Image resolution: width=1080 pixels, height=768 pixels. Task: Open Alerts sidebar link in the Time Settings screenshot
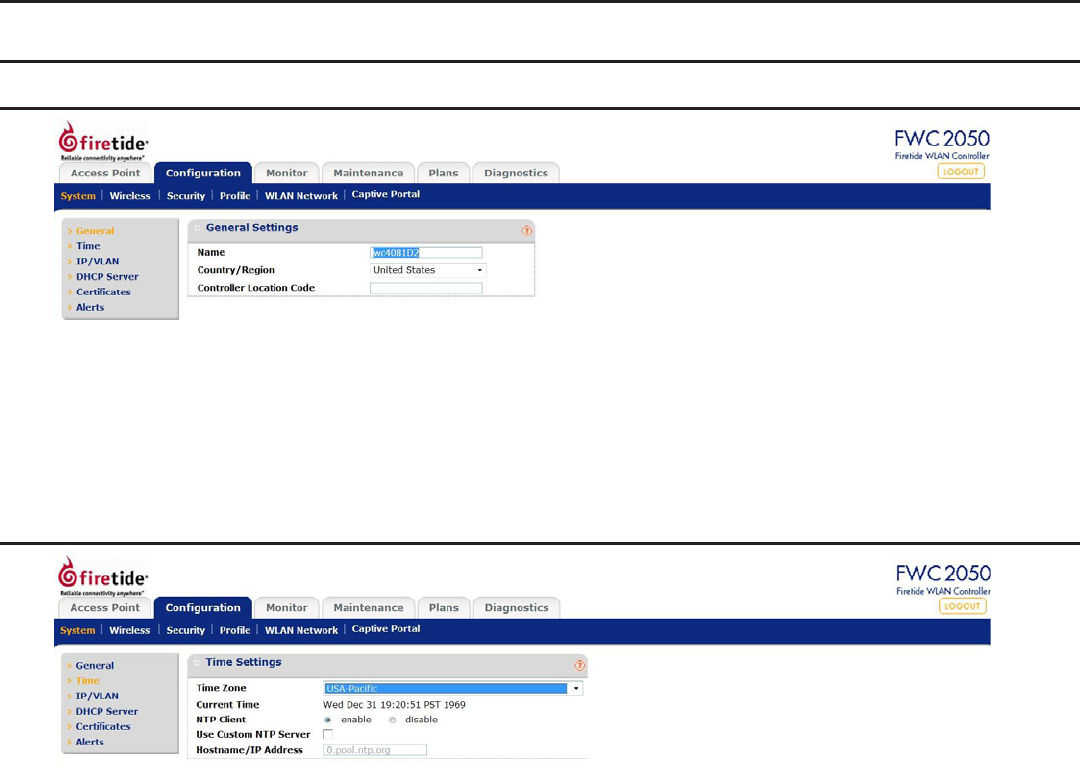point(90,742)
